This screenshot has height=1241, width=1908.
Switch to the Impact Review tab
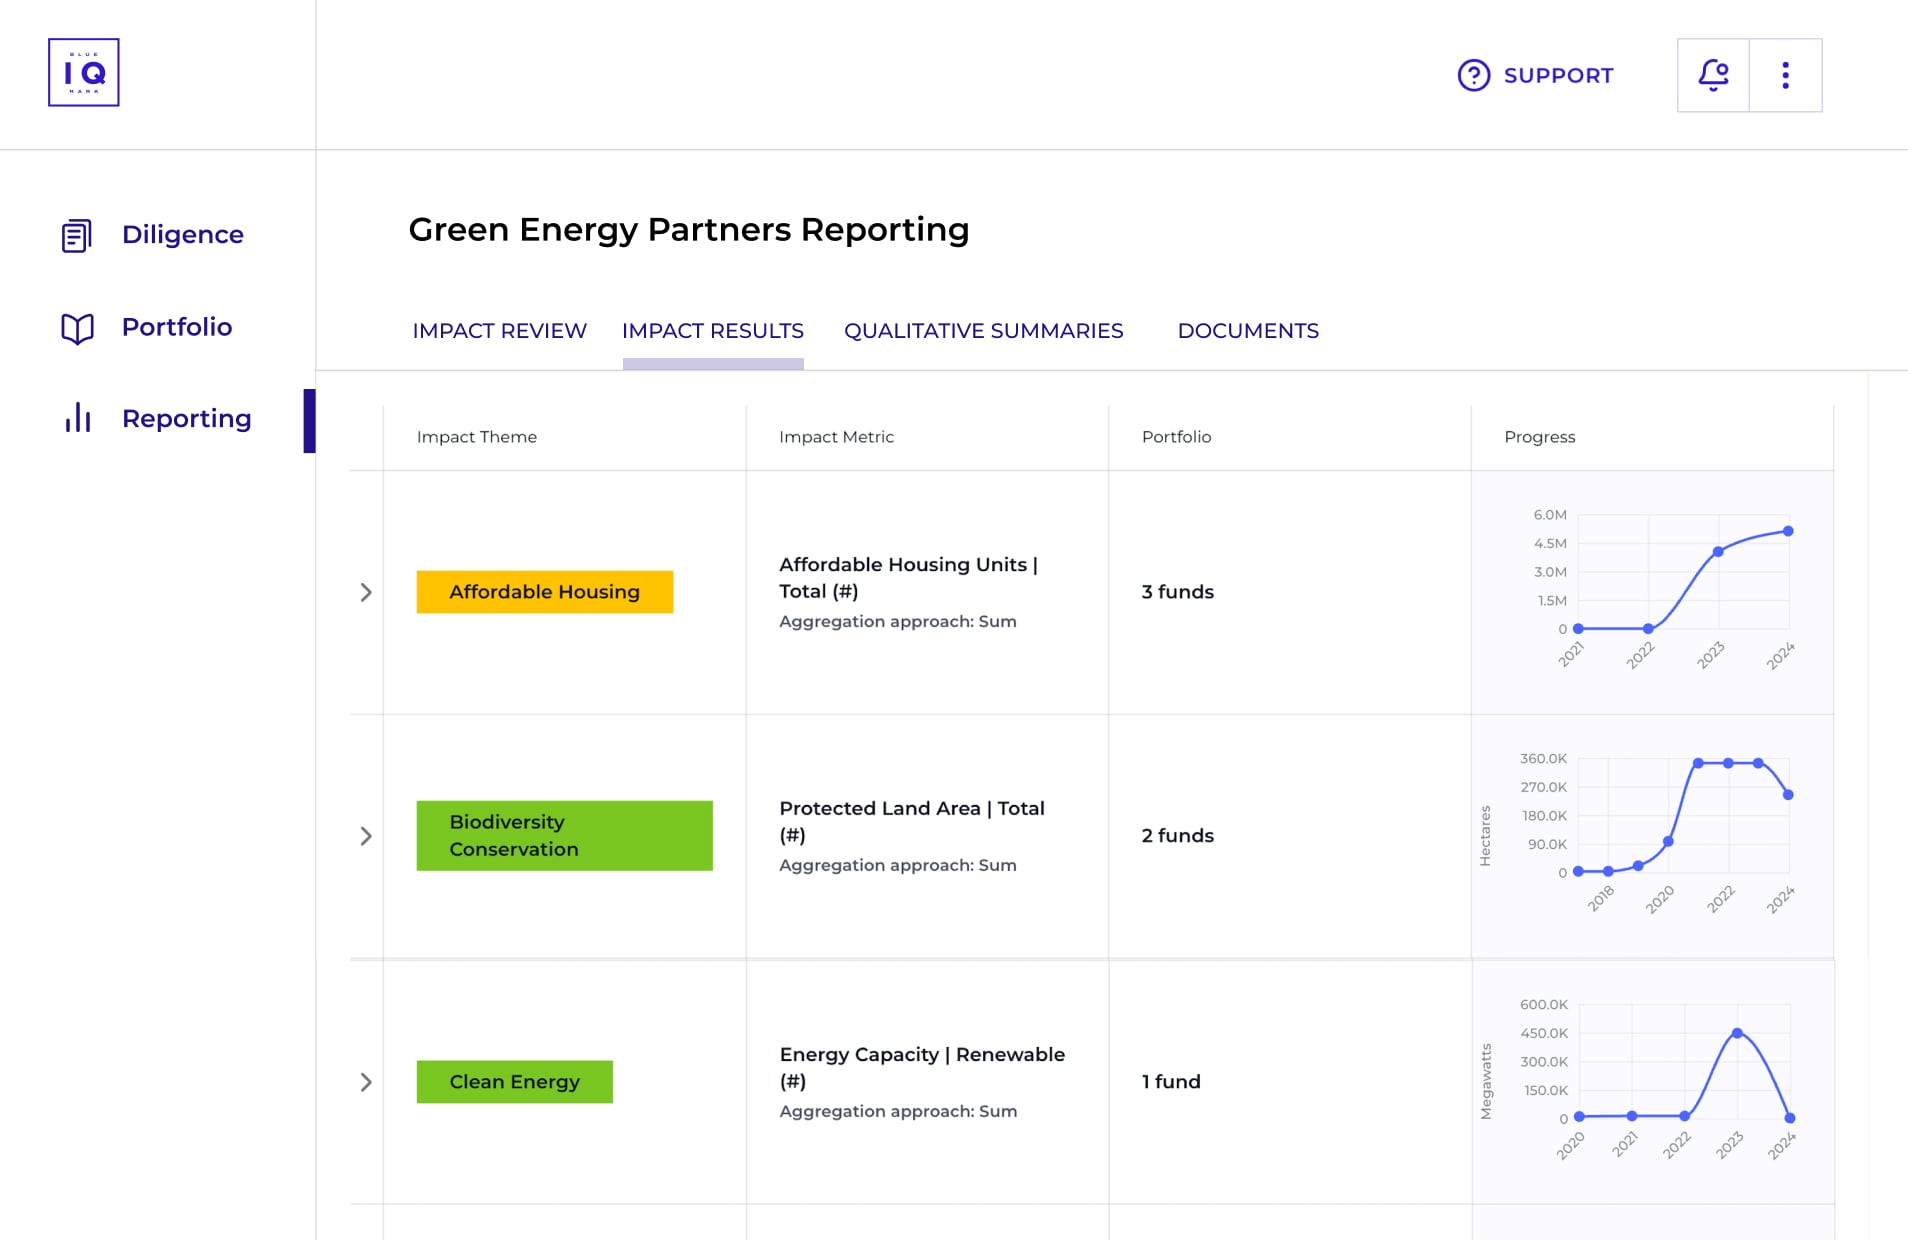pos(499,331)
